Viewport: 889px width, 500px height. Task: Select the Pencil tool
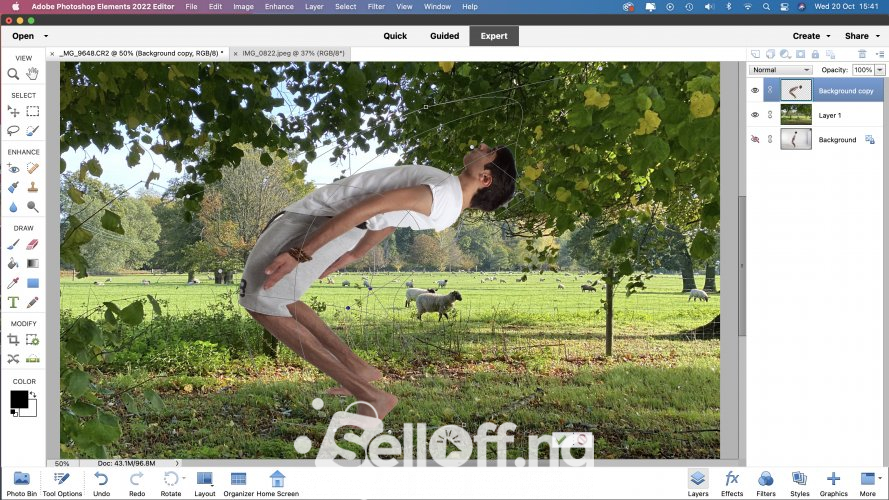[33, 303]
